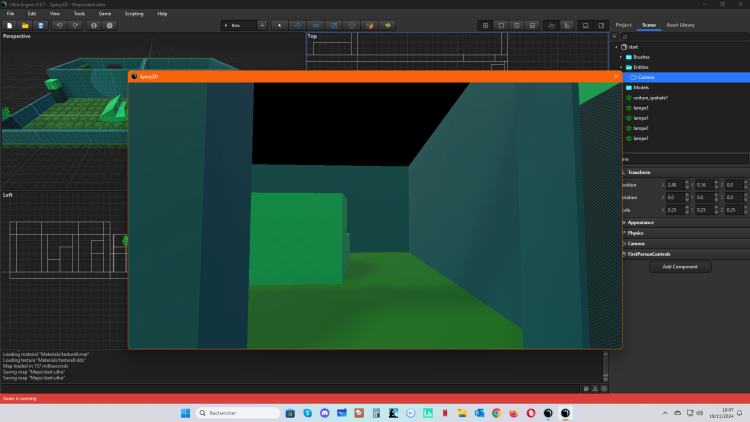Close the Spacy3D game window
The height and width of the screenshot is (422, 750).
616,76
